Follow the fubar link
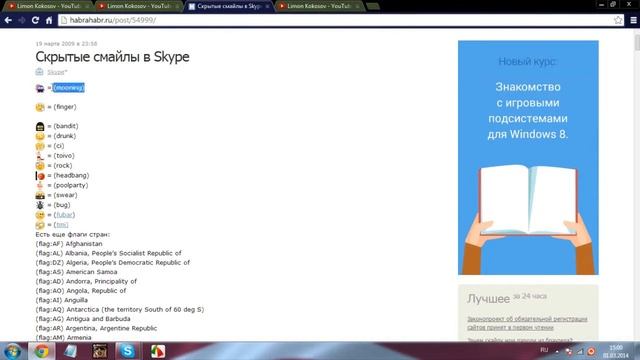The height and width of the screenshot is (360, 640). 64,215
